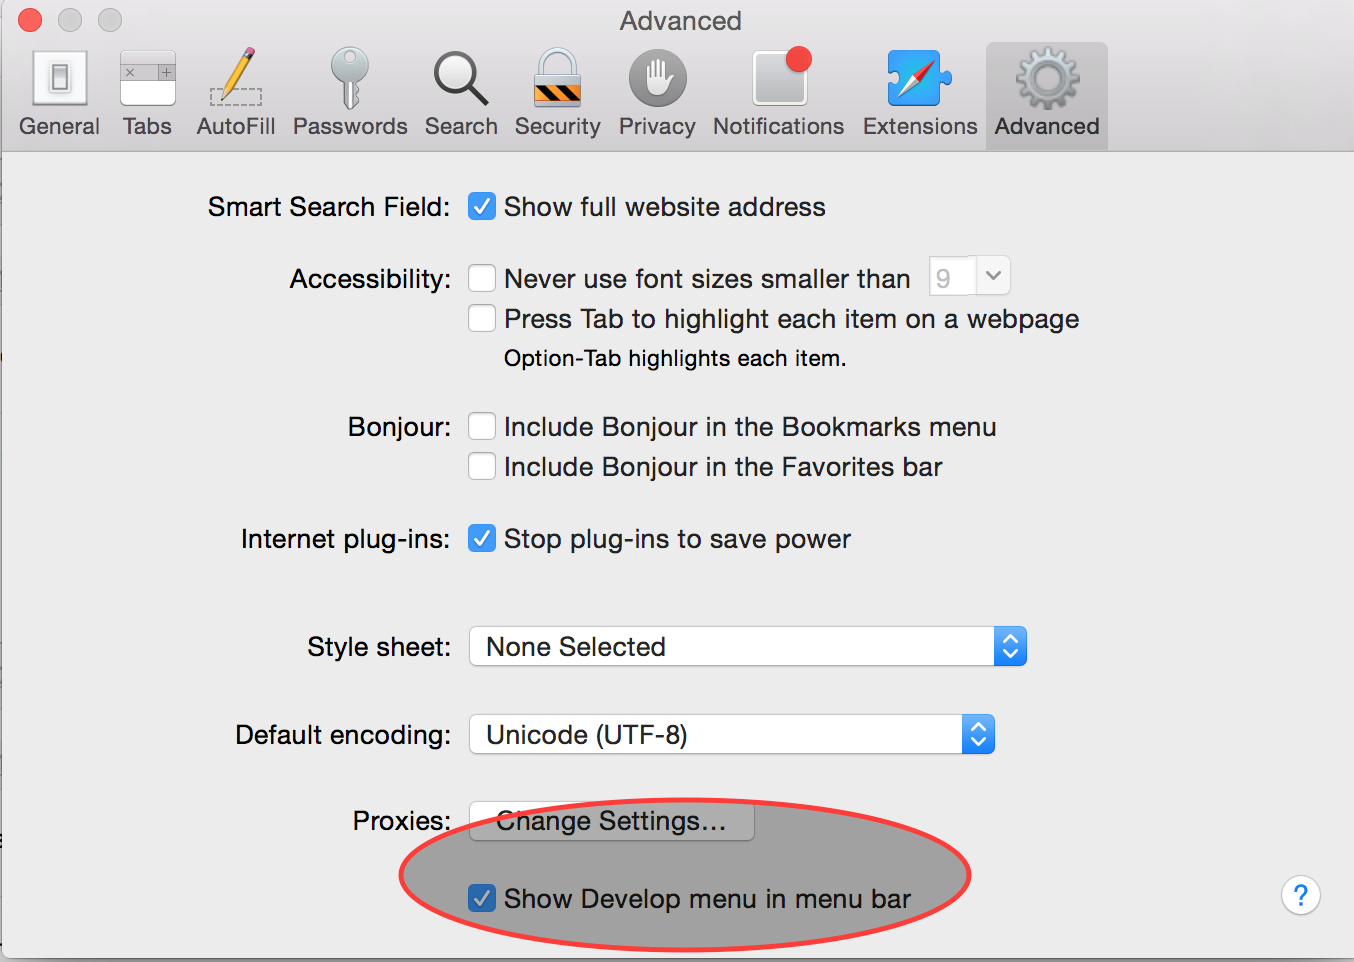Switch to the Tabs preferences icon
The image size is (1354, 962).
click(147, 95)
